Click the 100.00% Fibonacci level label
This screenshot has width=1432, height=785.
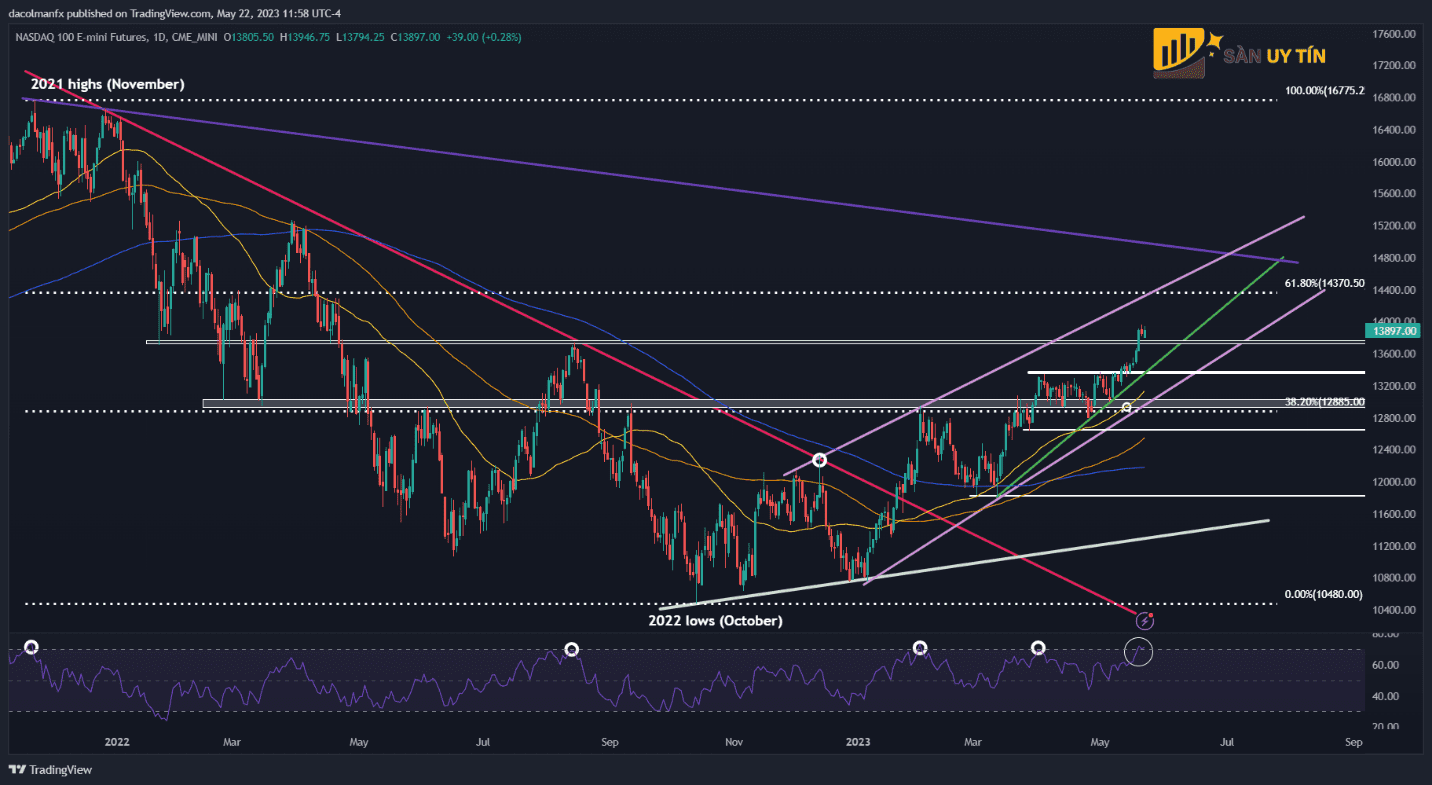pos(1323,91)
